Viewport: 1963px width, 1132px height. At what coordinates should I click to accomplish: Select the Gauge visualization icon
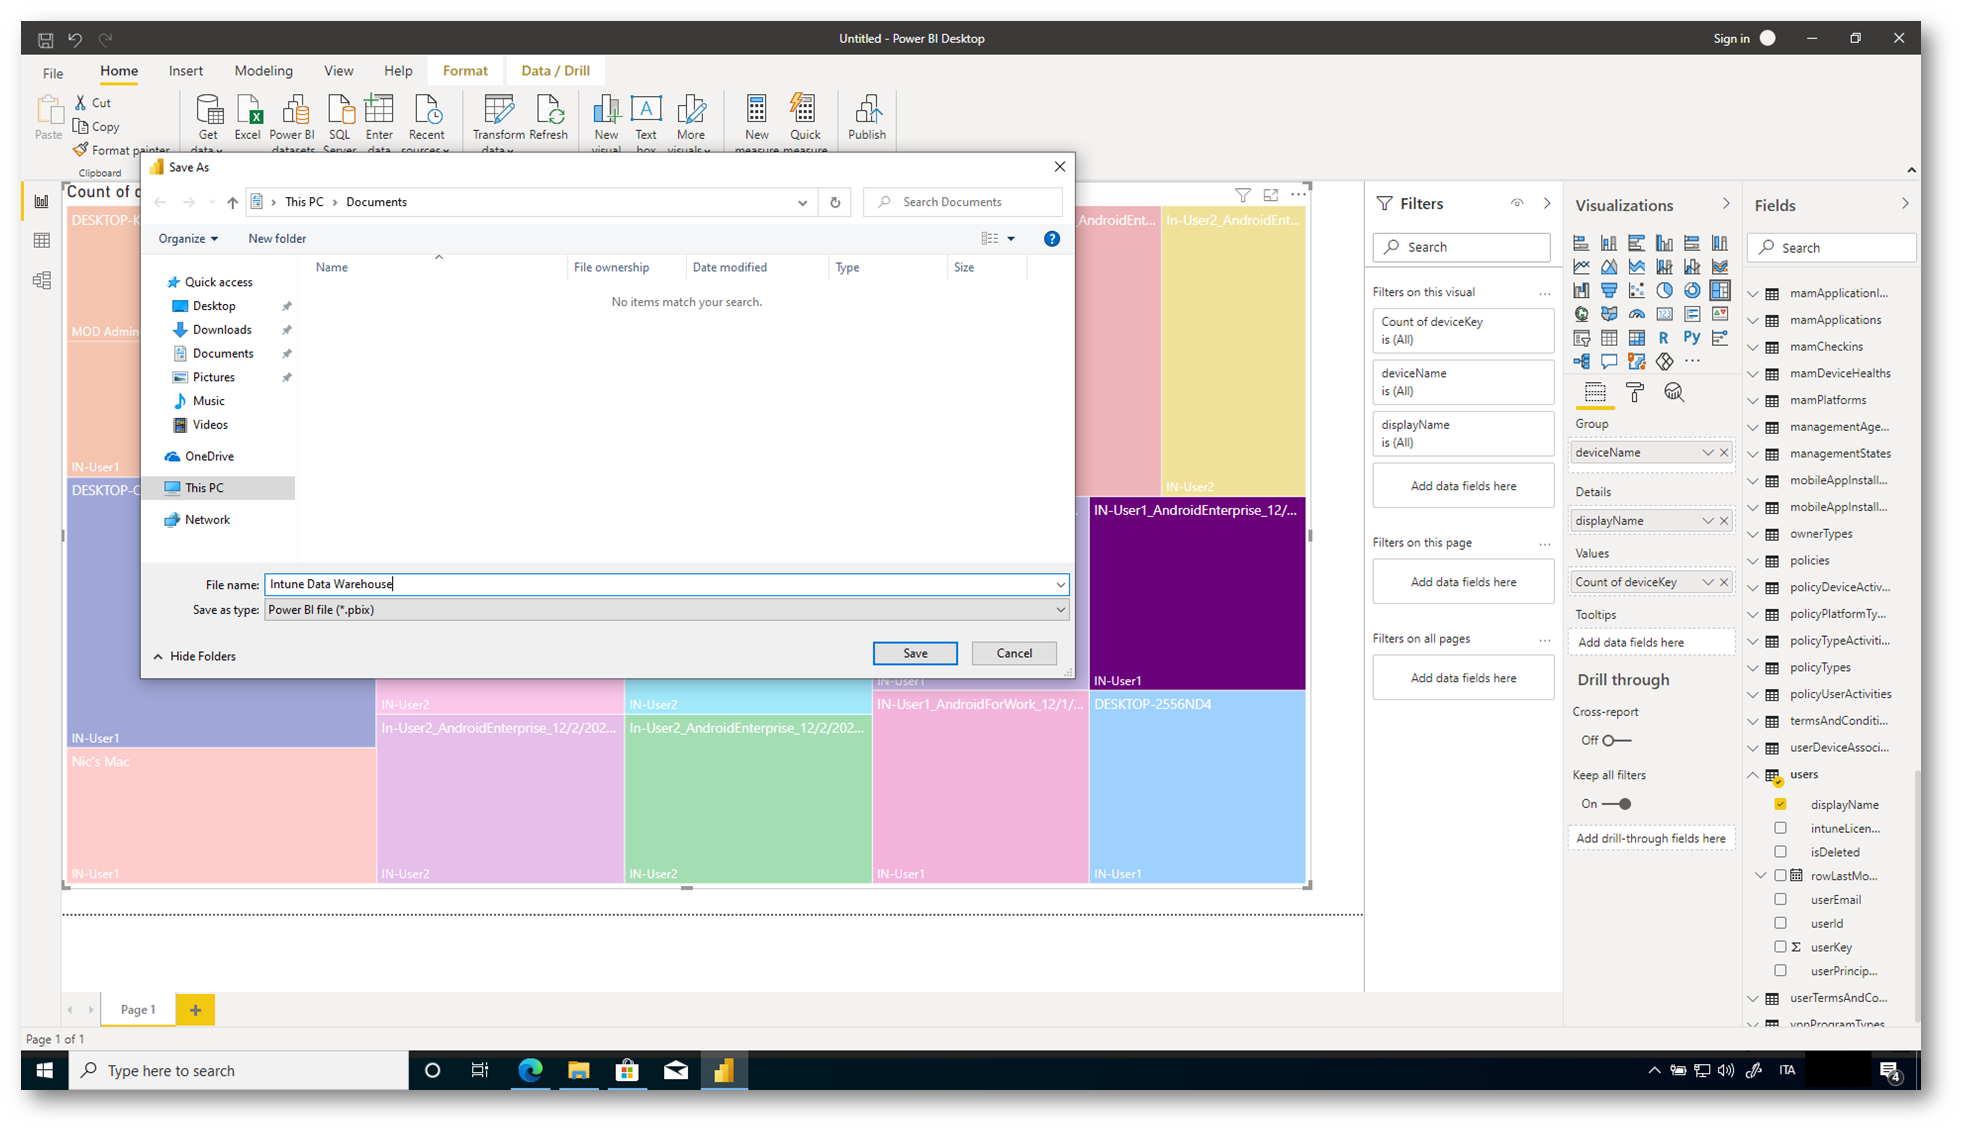pyautogui.click(x=1636, y=314)
